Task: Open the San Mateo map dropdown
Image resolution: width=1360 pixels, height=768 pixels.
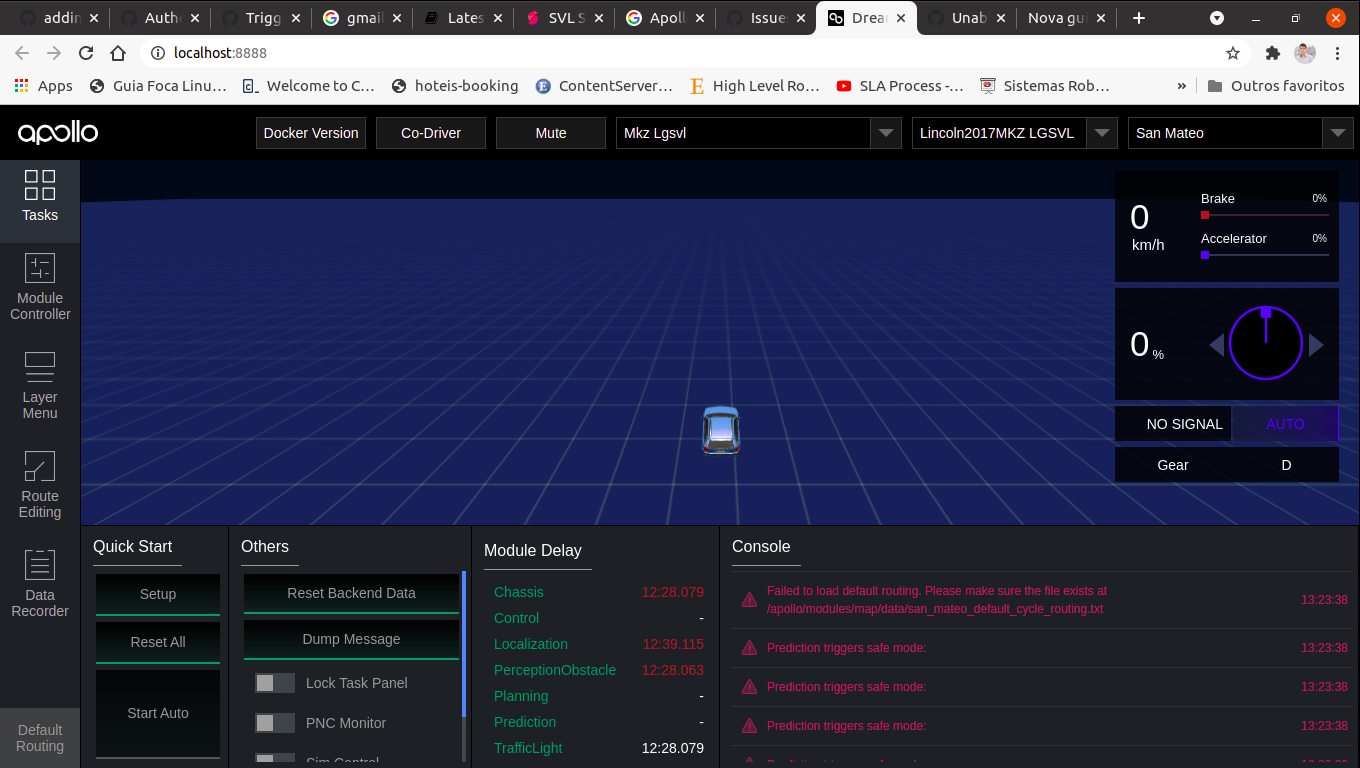Action: (1338, 132)
